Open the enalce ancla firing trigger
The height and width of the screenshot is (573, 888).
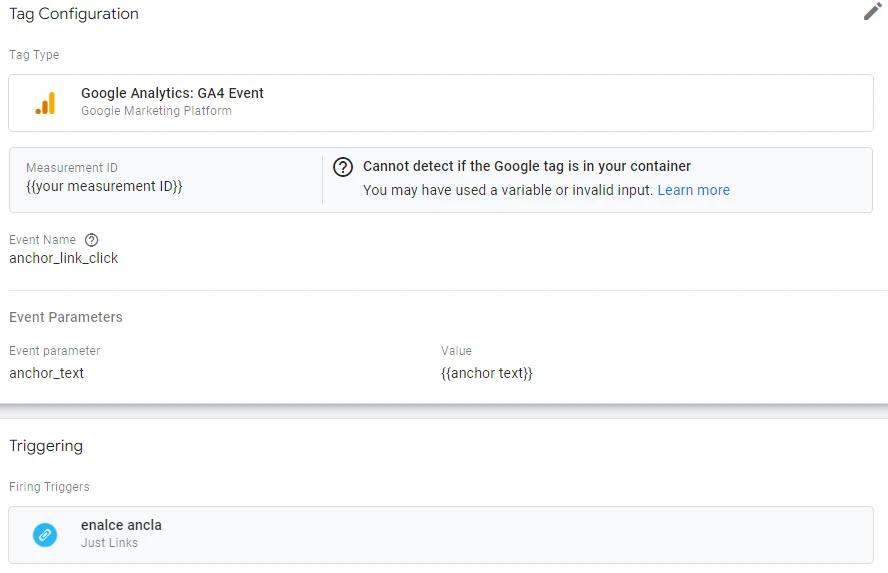pyautogui.click(x=121, y=525)
